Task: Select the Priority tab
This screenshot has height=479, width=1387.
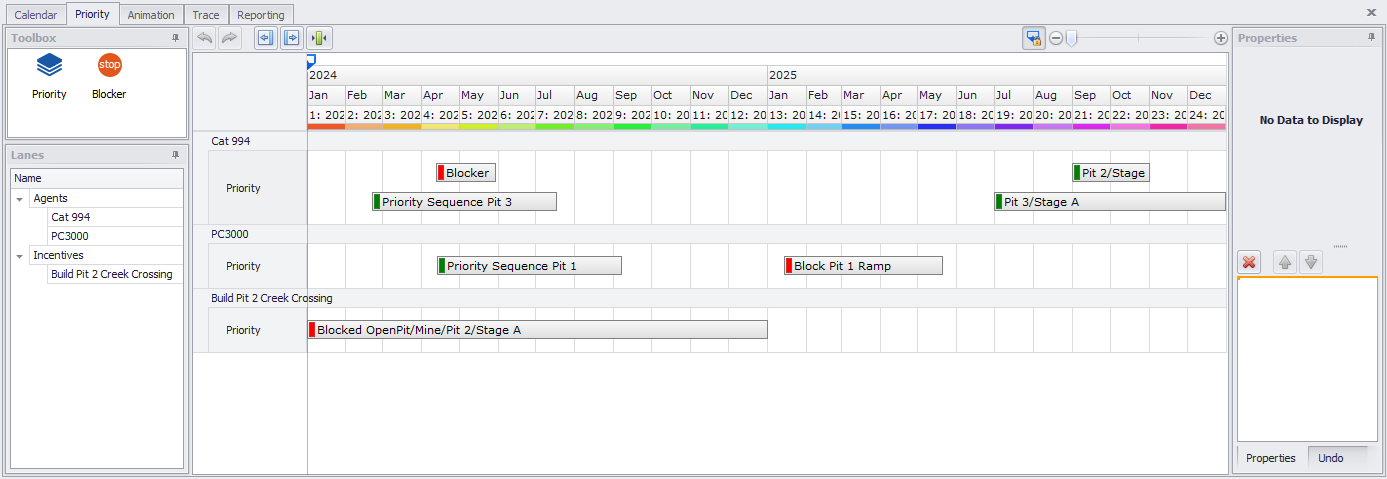Action: point(93,14)
